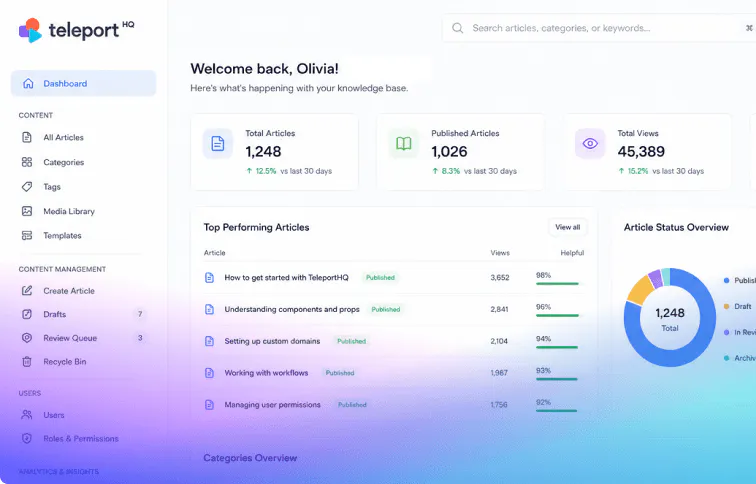Click the 98% helpful progress bar
This screenshot has height=484, width=756.
(557, 283)
